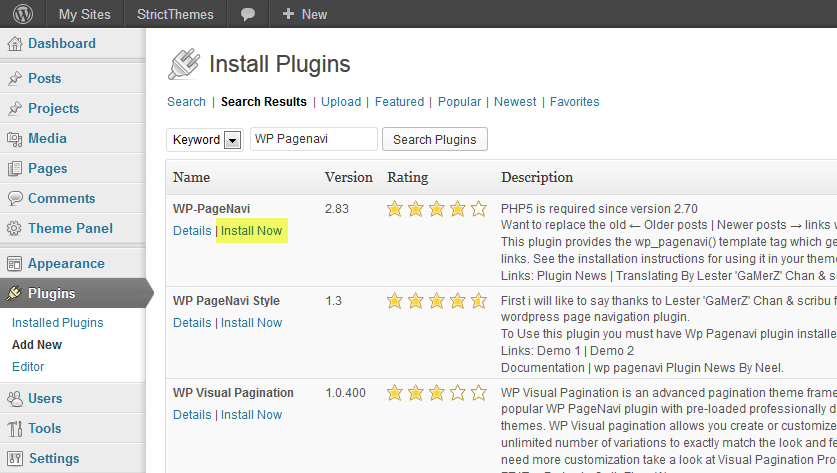Open the Popular plugins tab

point(459,102)
